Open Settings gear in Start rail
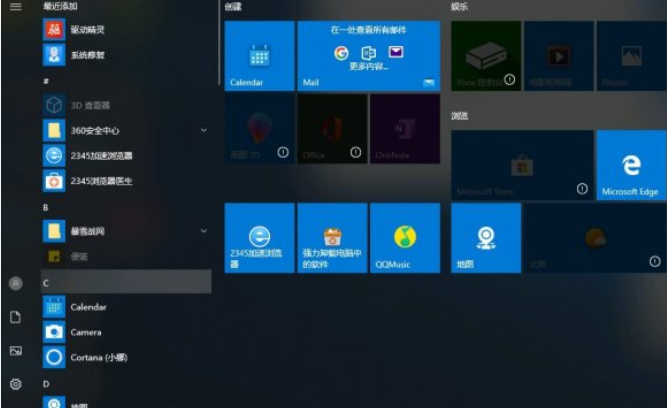Image resolution: width=667 pixels, height=408 pixels. tap(16, 384)
